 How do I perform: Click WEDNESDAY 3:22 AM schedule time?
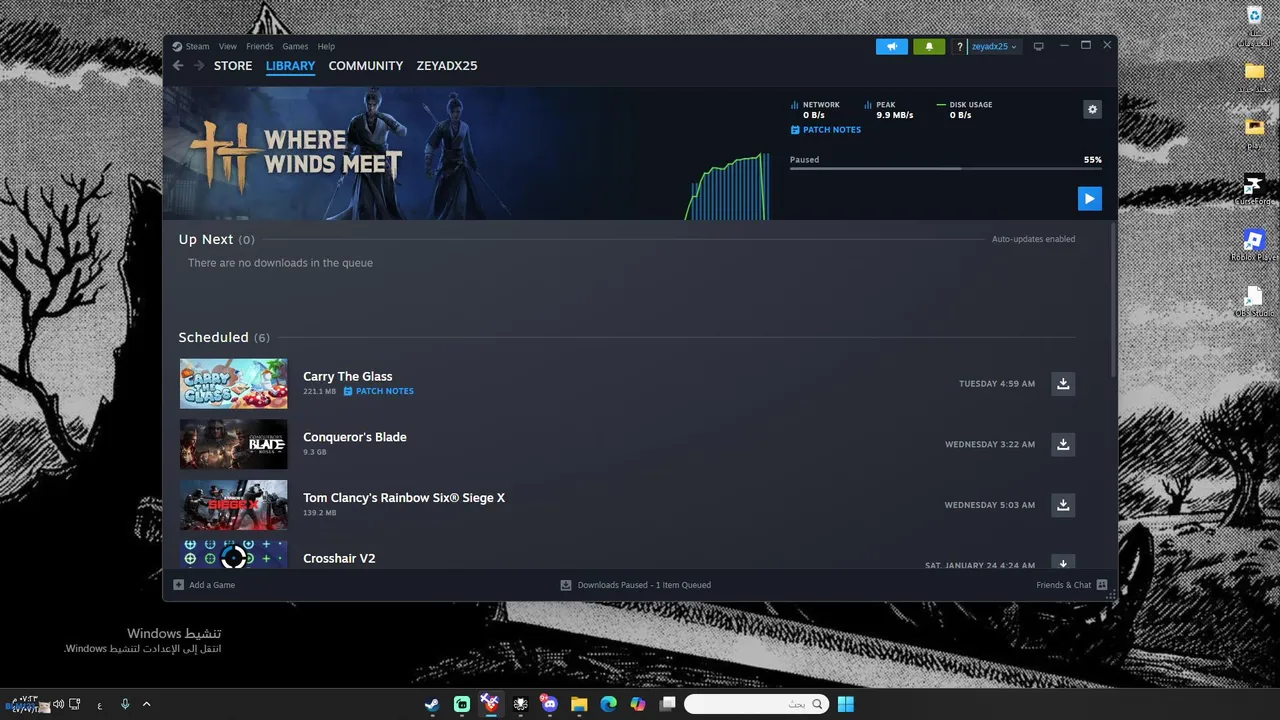[990, 444]
